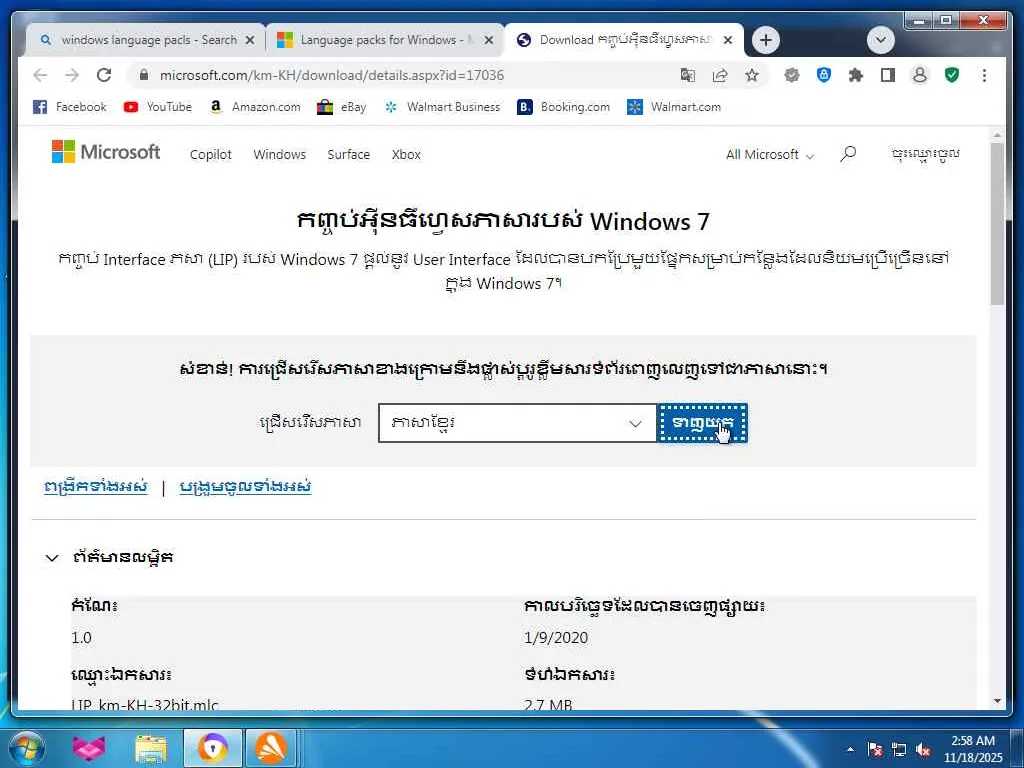The height and width of the screenshot is (768, 1024).
Task: Click the Microsoft logo
Action: click(106, 152)
